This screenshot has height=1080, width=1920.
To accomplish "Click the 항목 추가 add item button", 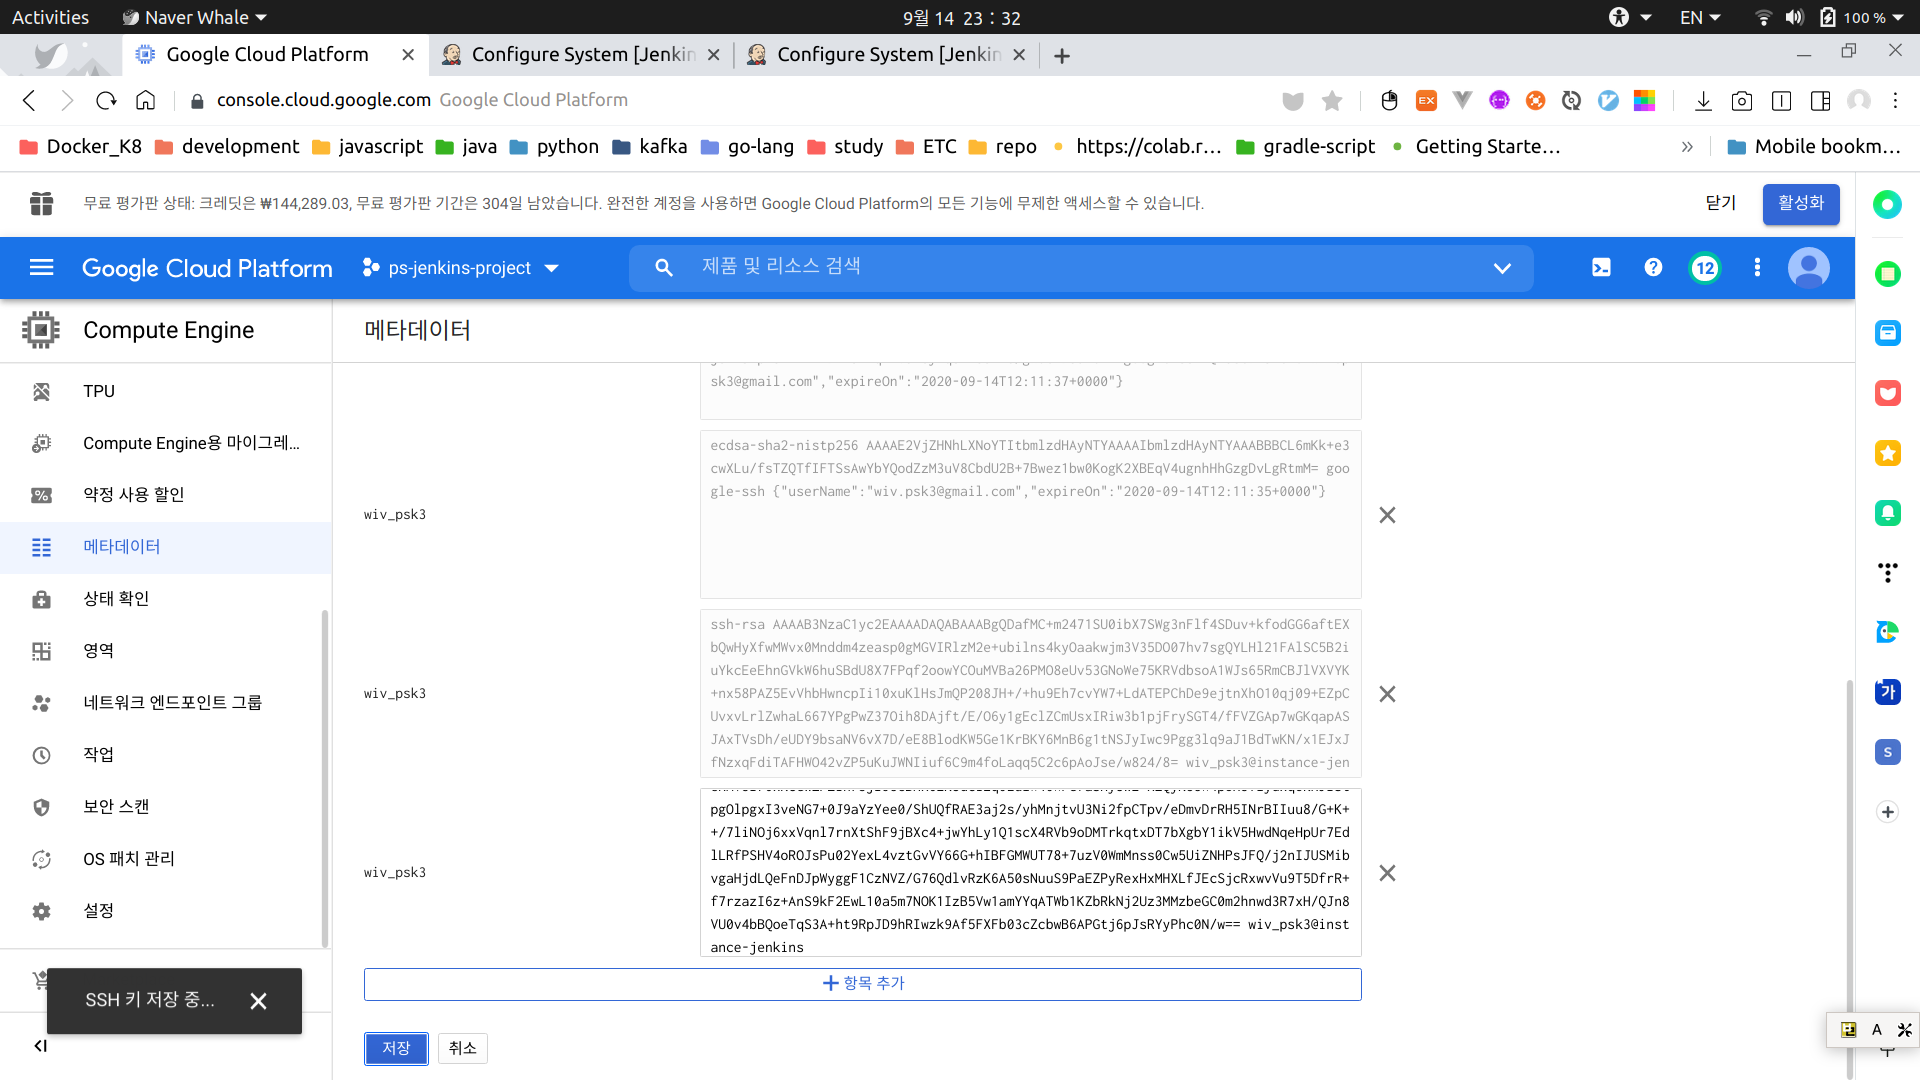I will coord(862,983).
